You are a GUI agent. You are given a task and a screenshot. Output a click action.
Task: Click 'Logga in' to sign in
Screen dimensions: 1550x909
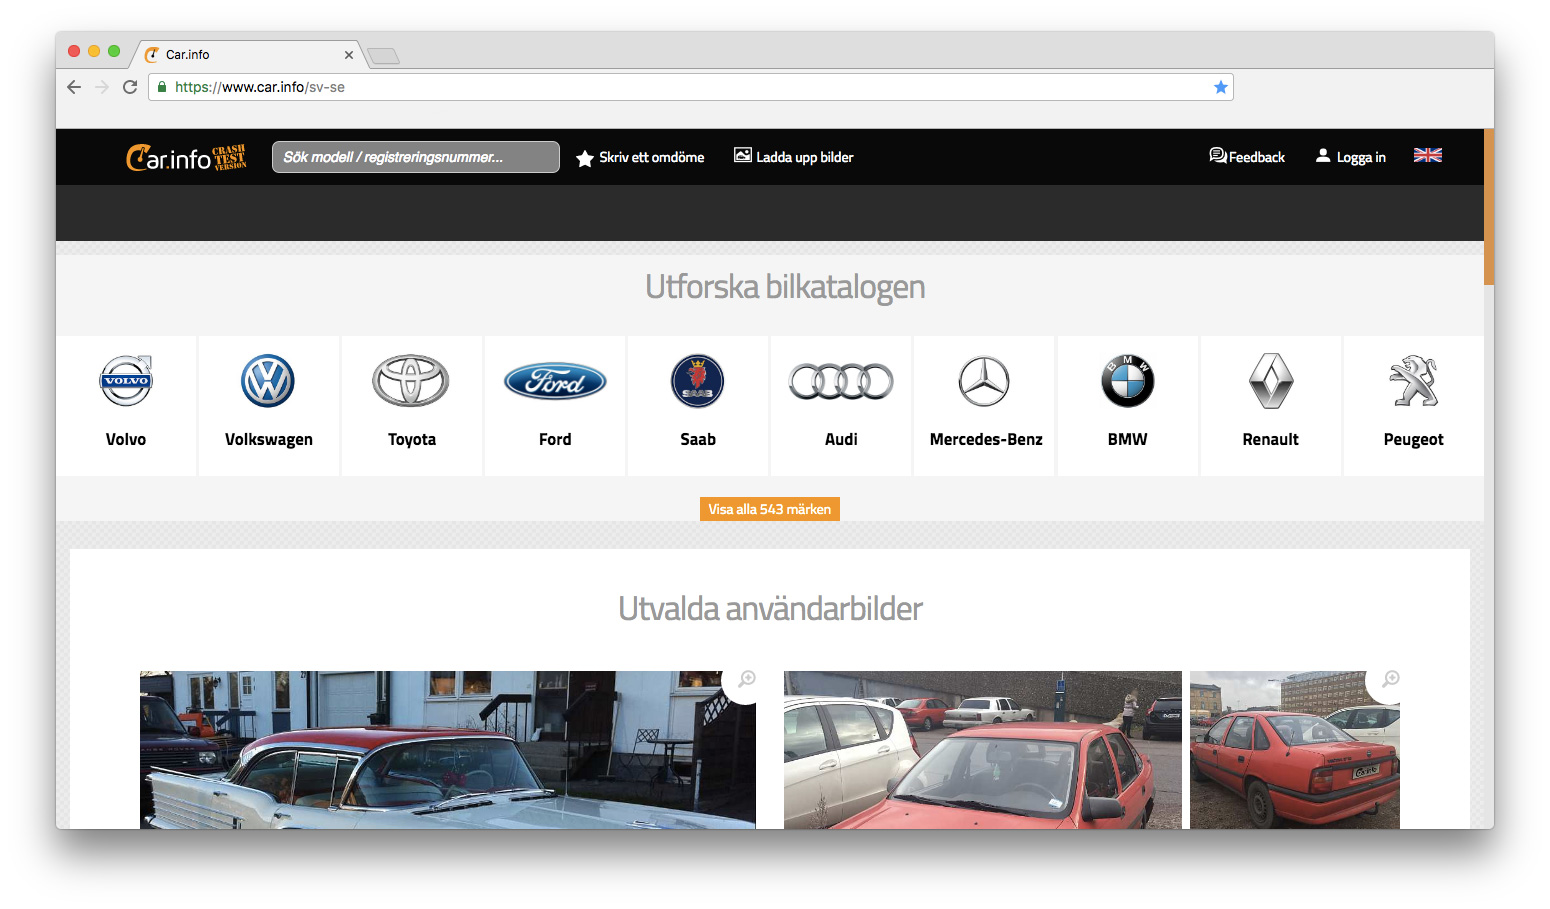[1351, 157]
